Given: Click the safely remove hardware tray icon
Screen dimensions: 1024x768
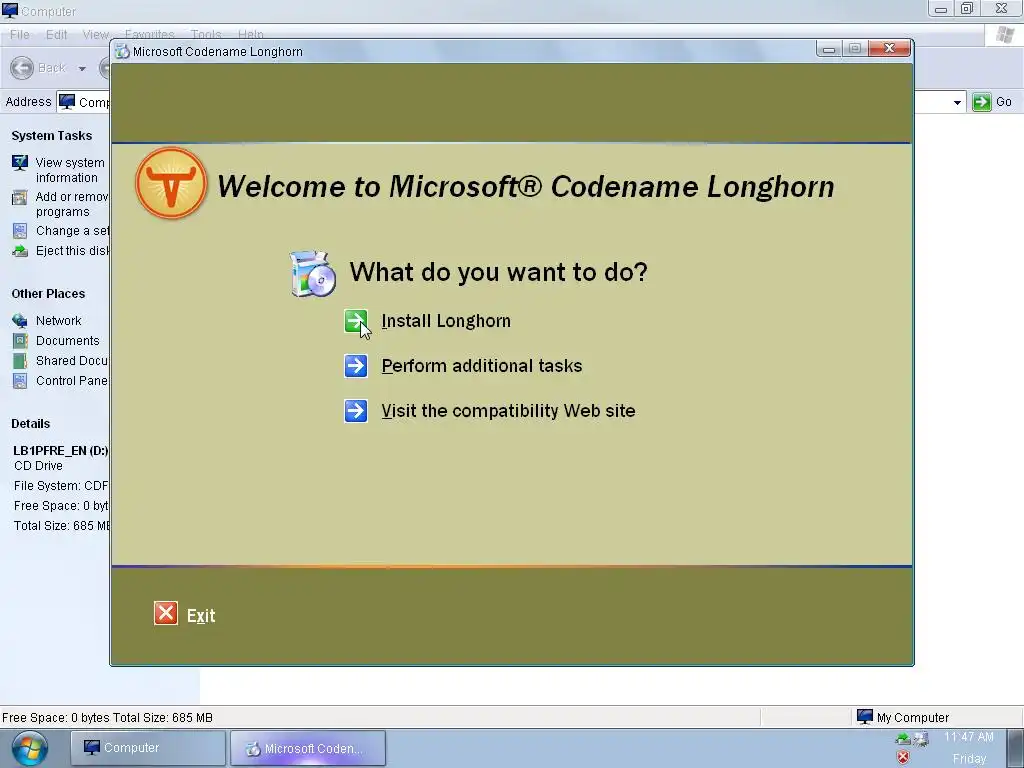Looking at the screenshot, I should click(x=903, y=739).
